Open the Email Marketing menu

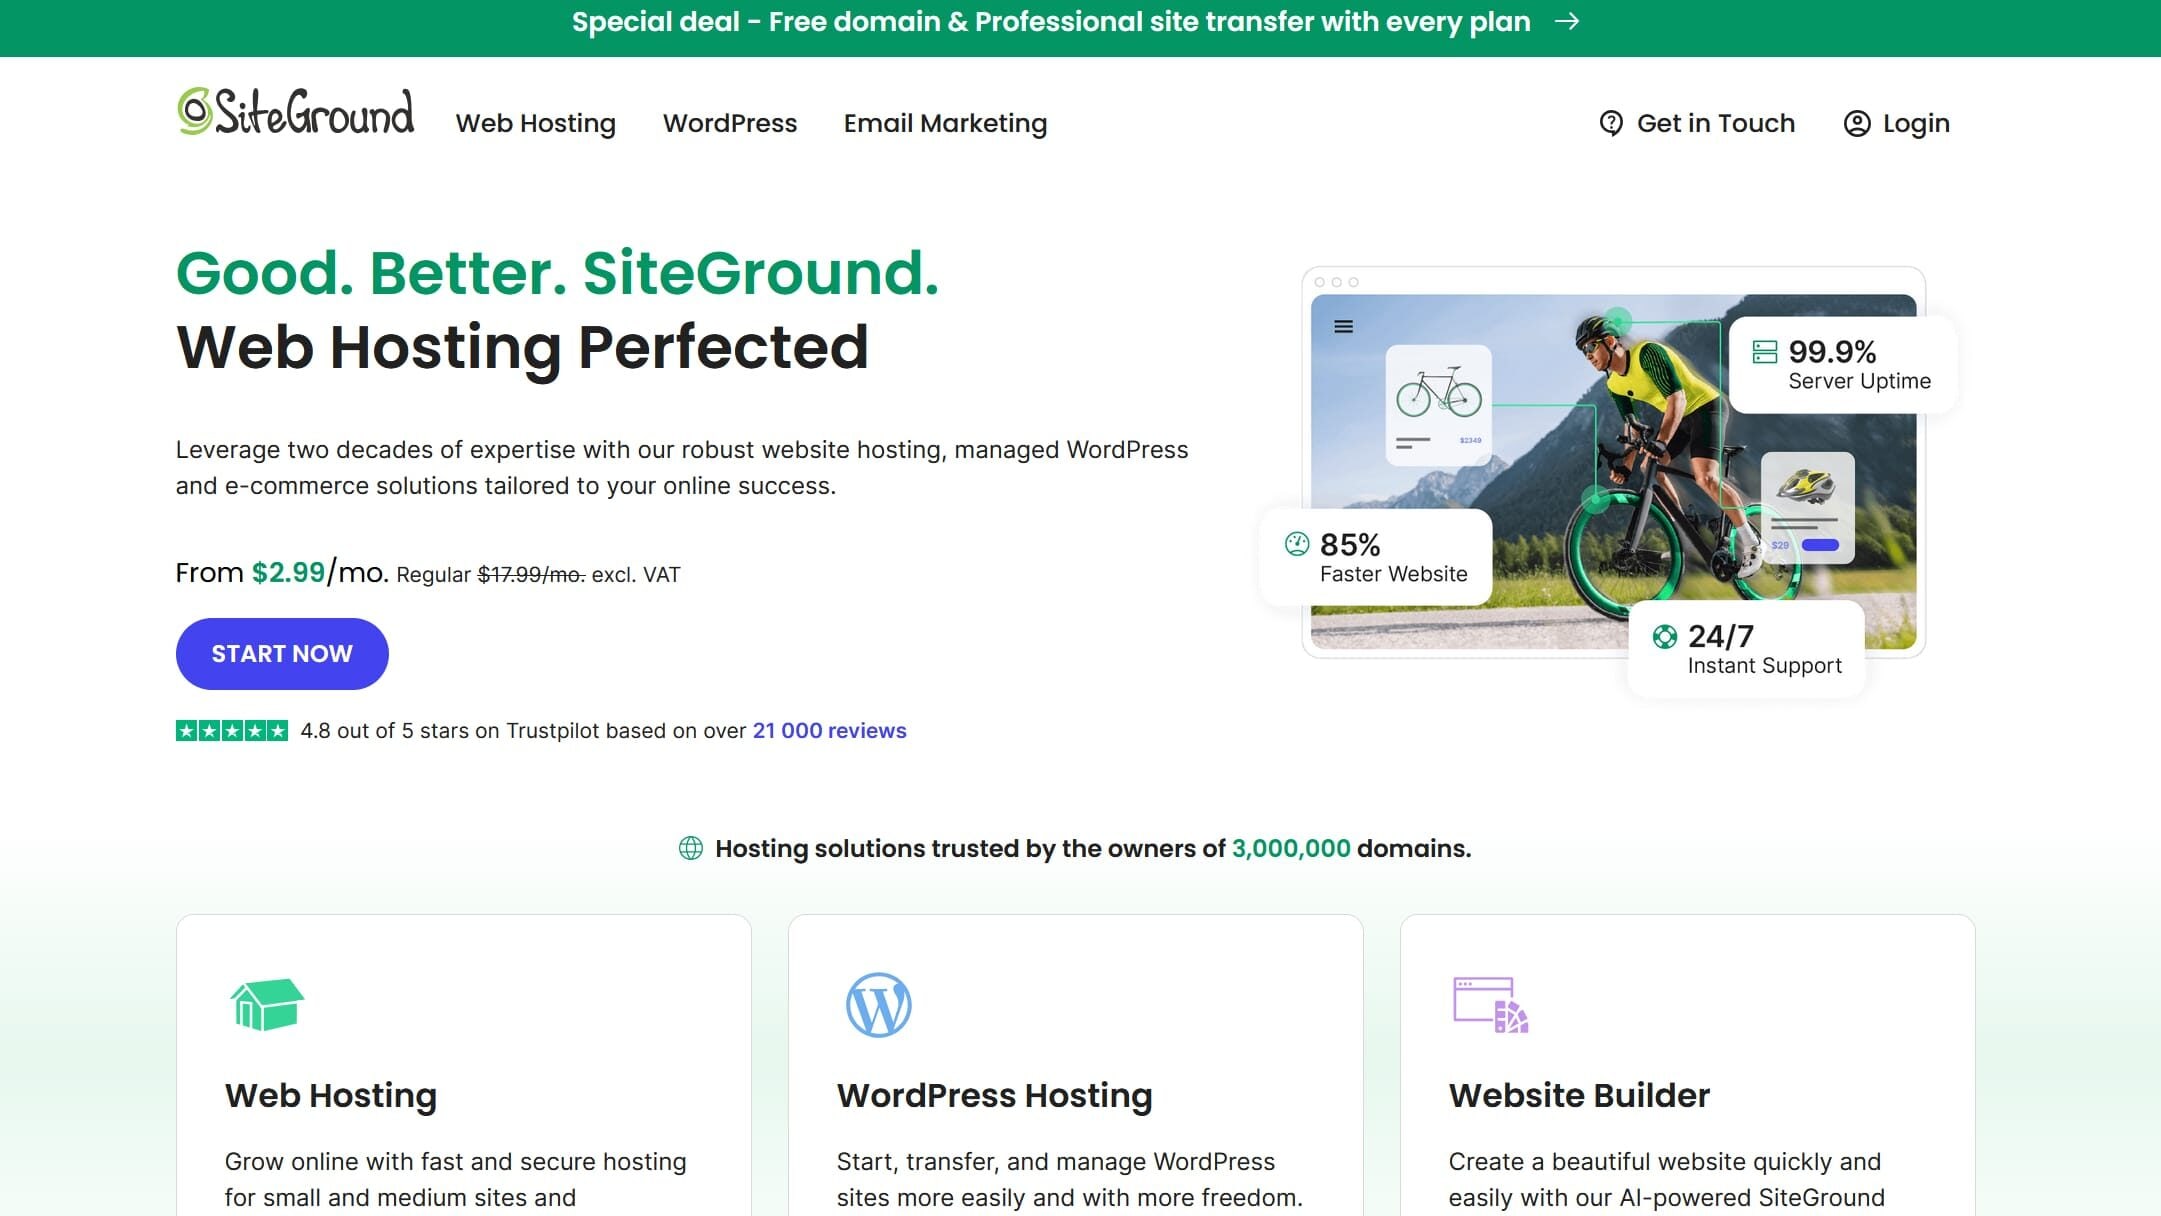coord(944,123)
